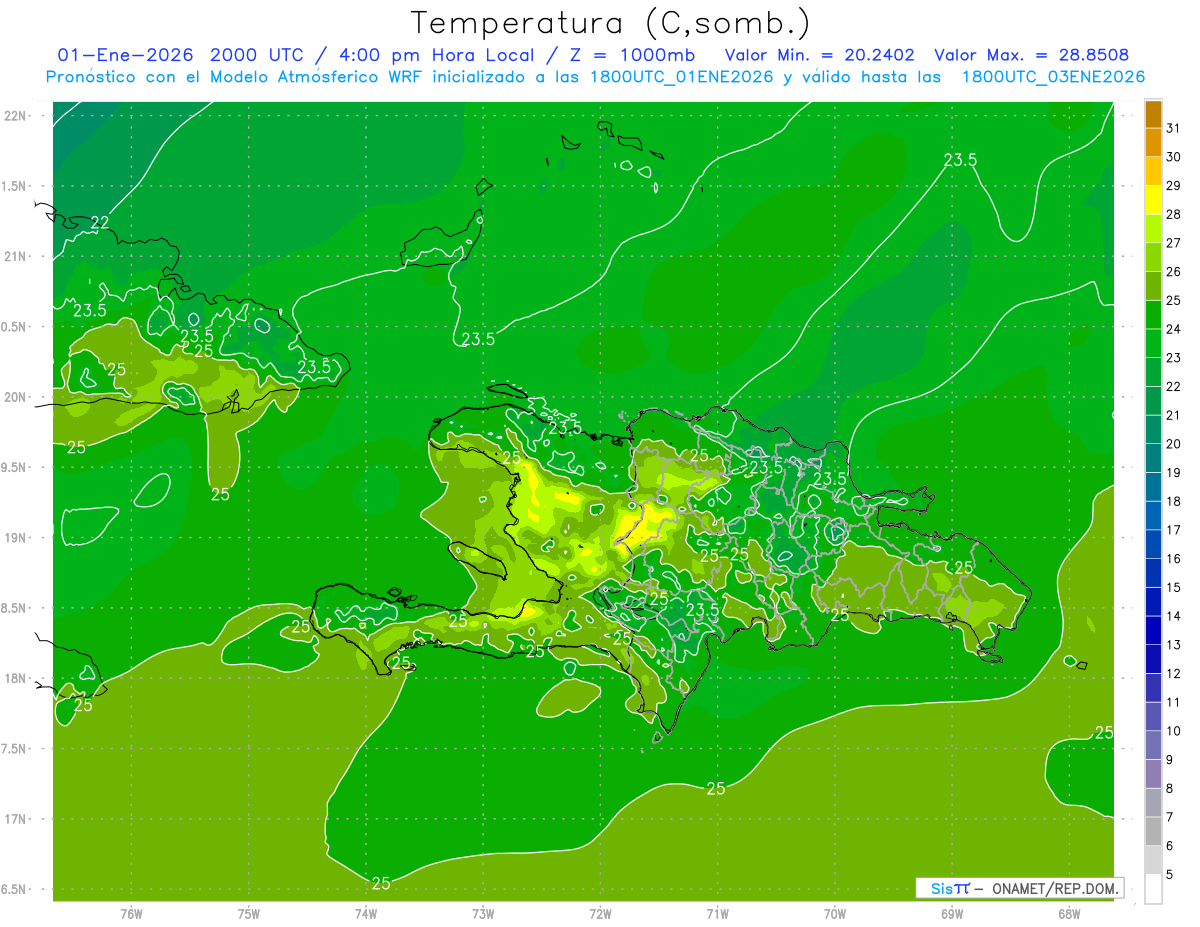Click the 22N latitude axis label
The image size is (1200, 927).
[16, 116]
